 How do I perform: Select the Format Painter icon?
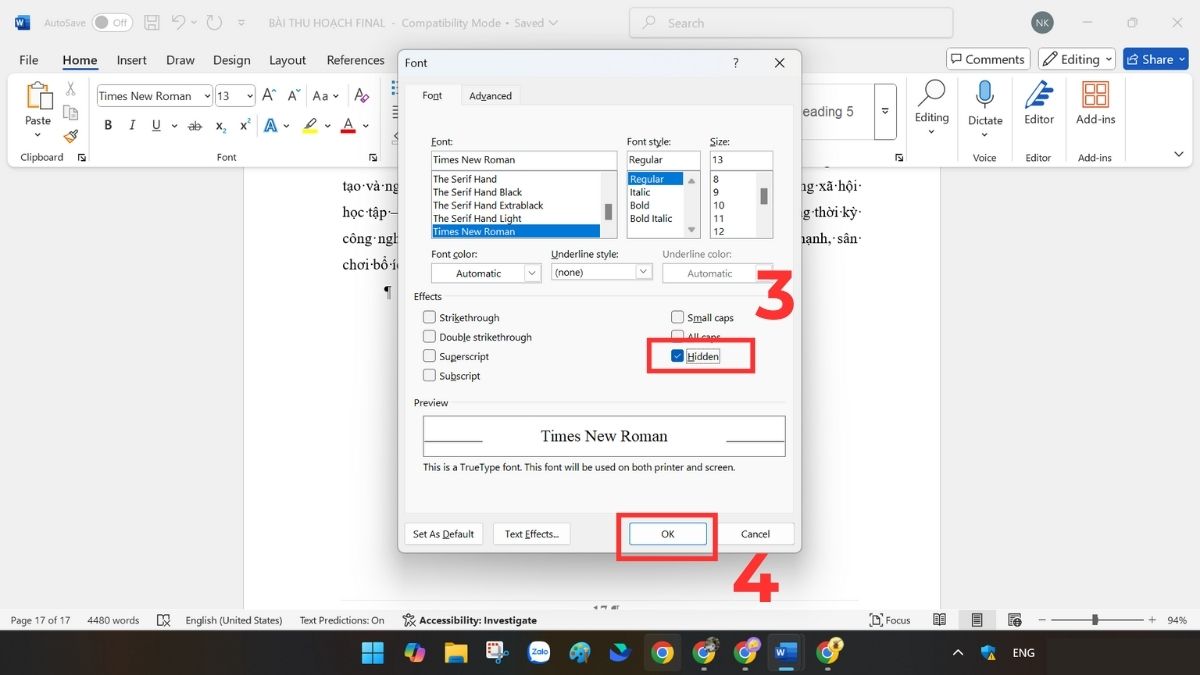(x=71, y=136)
